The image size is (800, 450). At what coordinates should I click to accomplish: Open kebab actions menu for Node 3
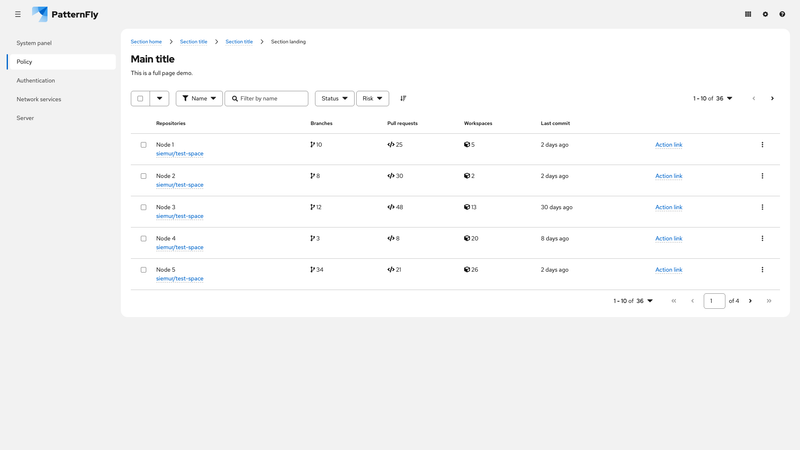tap(762, 207)
